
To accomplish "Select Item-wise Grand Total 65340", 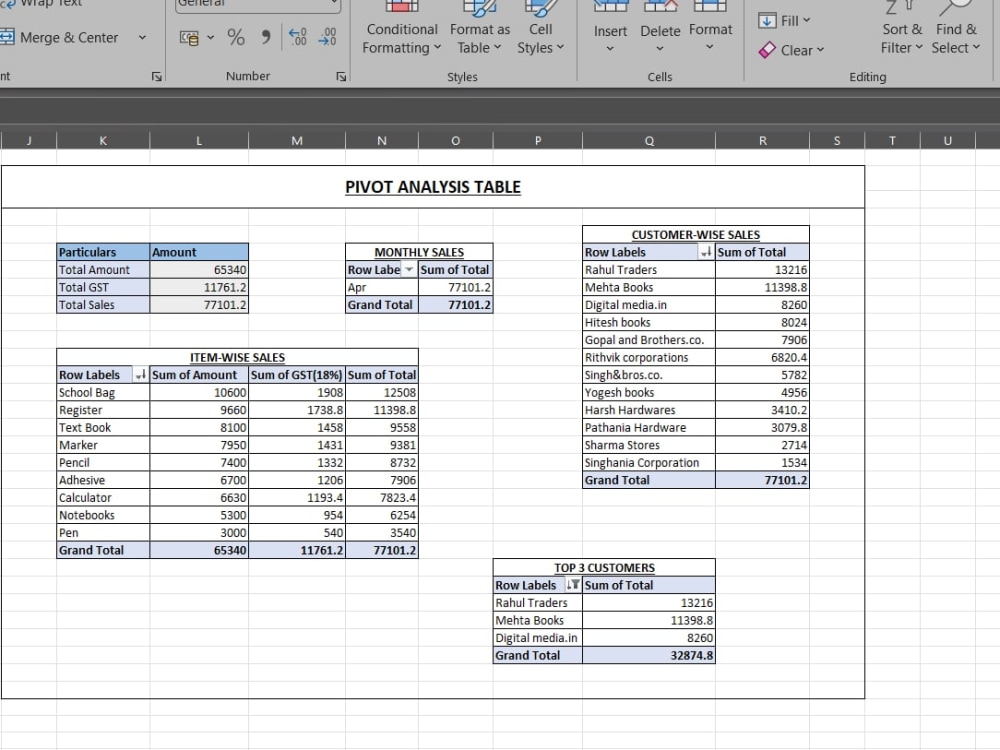I will click(x=199, y=550).
